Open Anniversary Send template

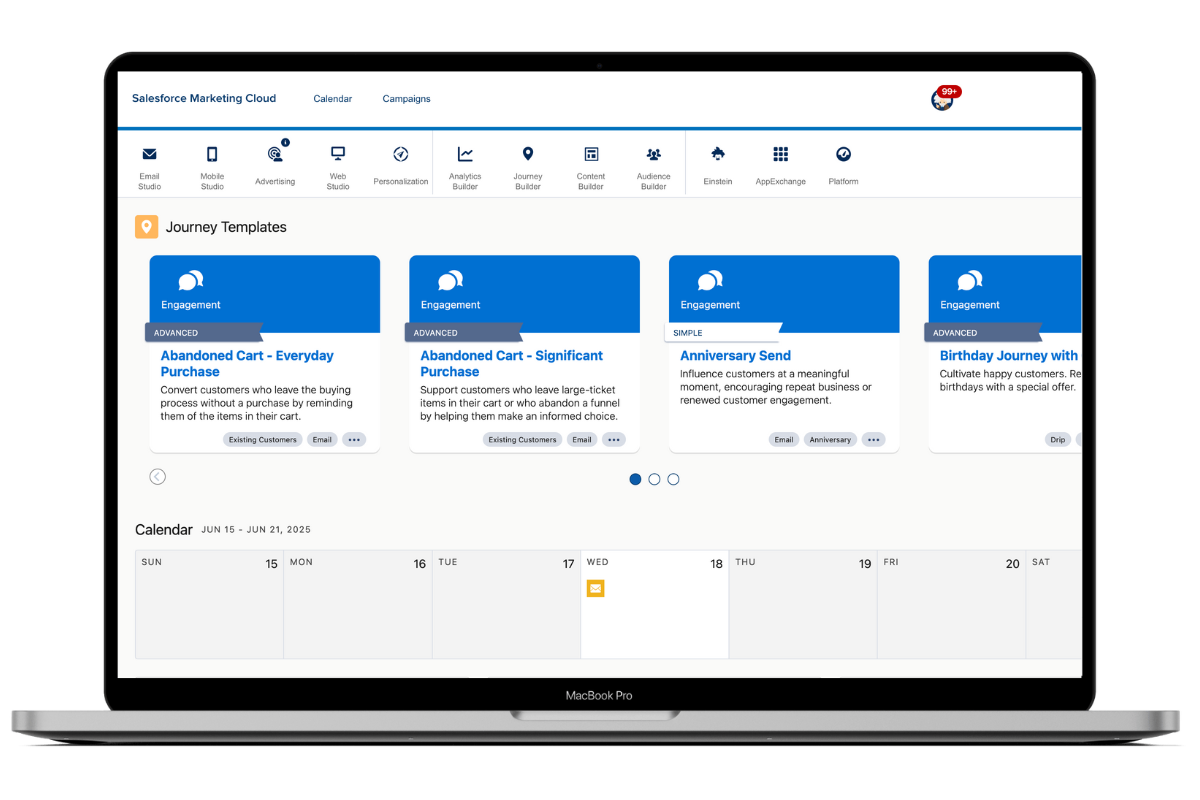click(735, 355)
